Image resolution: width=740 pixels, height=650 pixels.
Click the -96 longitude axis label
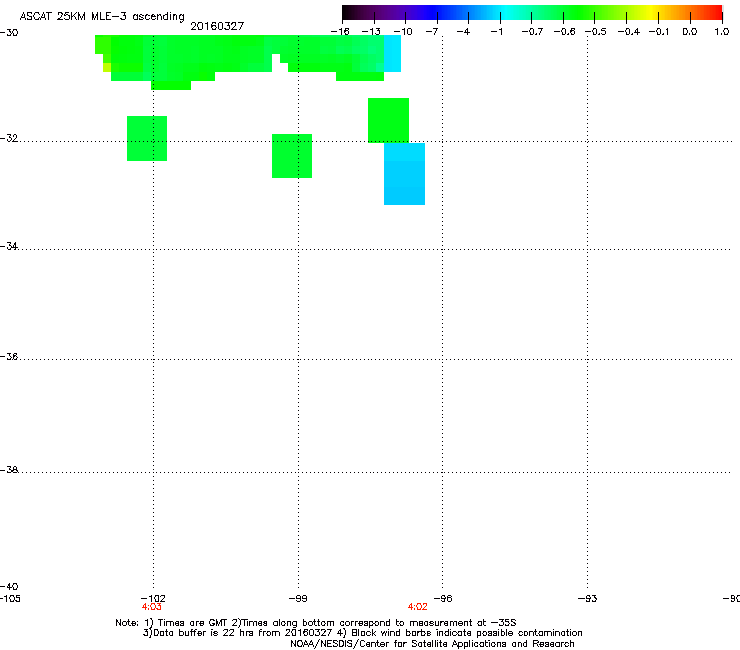[x=443, y=598]
